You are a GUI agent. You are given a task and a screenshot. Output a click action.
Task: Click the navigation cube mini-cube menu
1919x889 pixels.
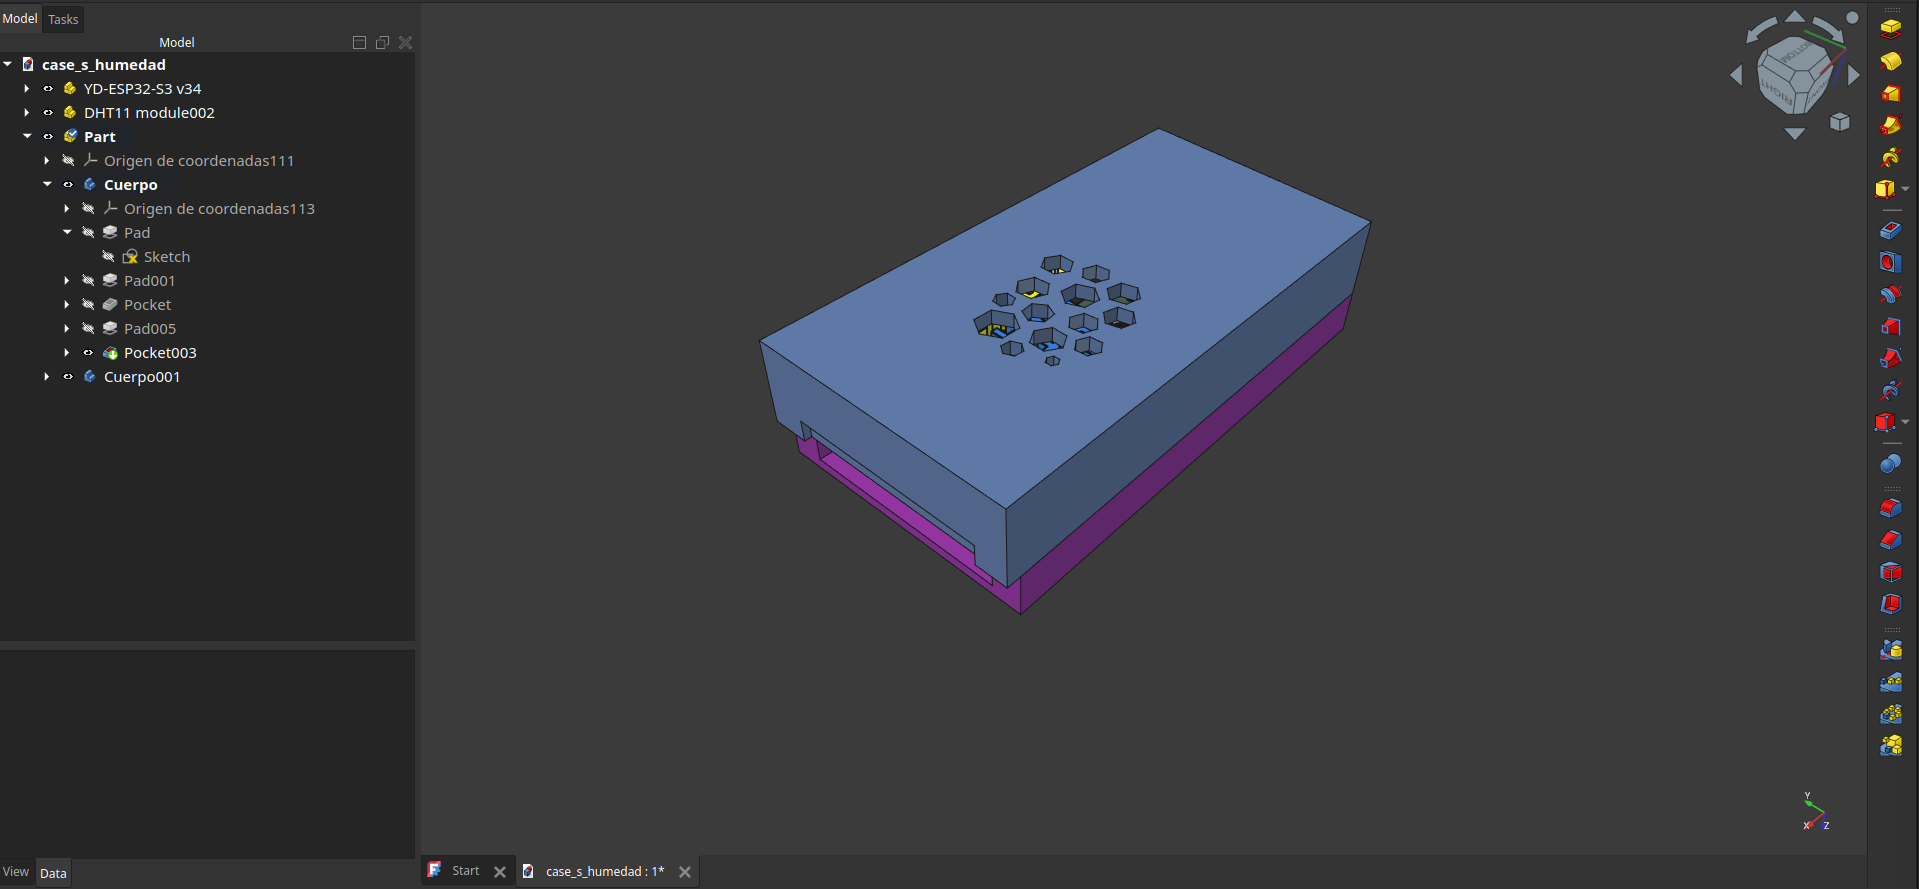1839,122
